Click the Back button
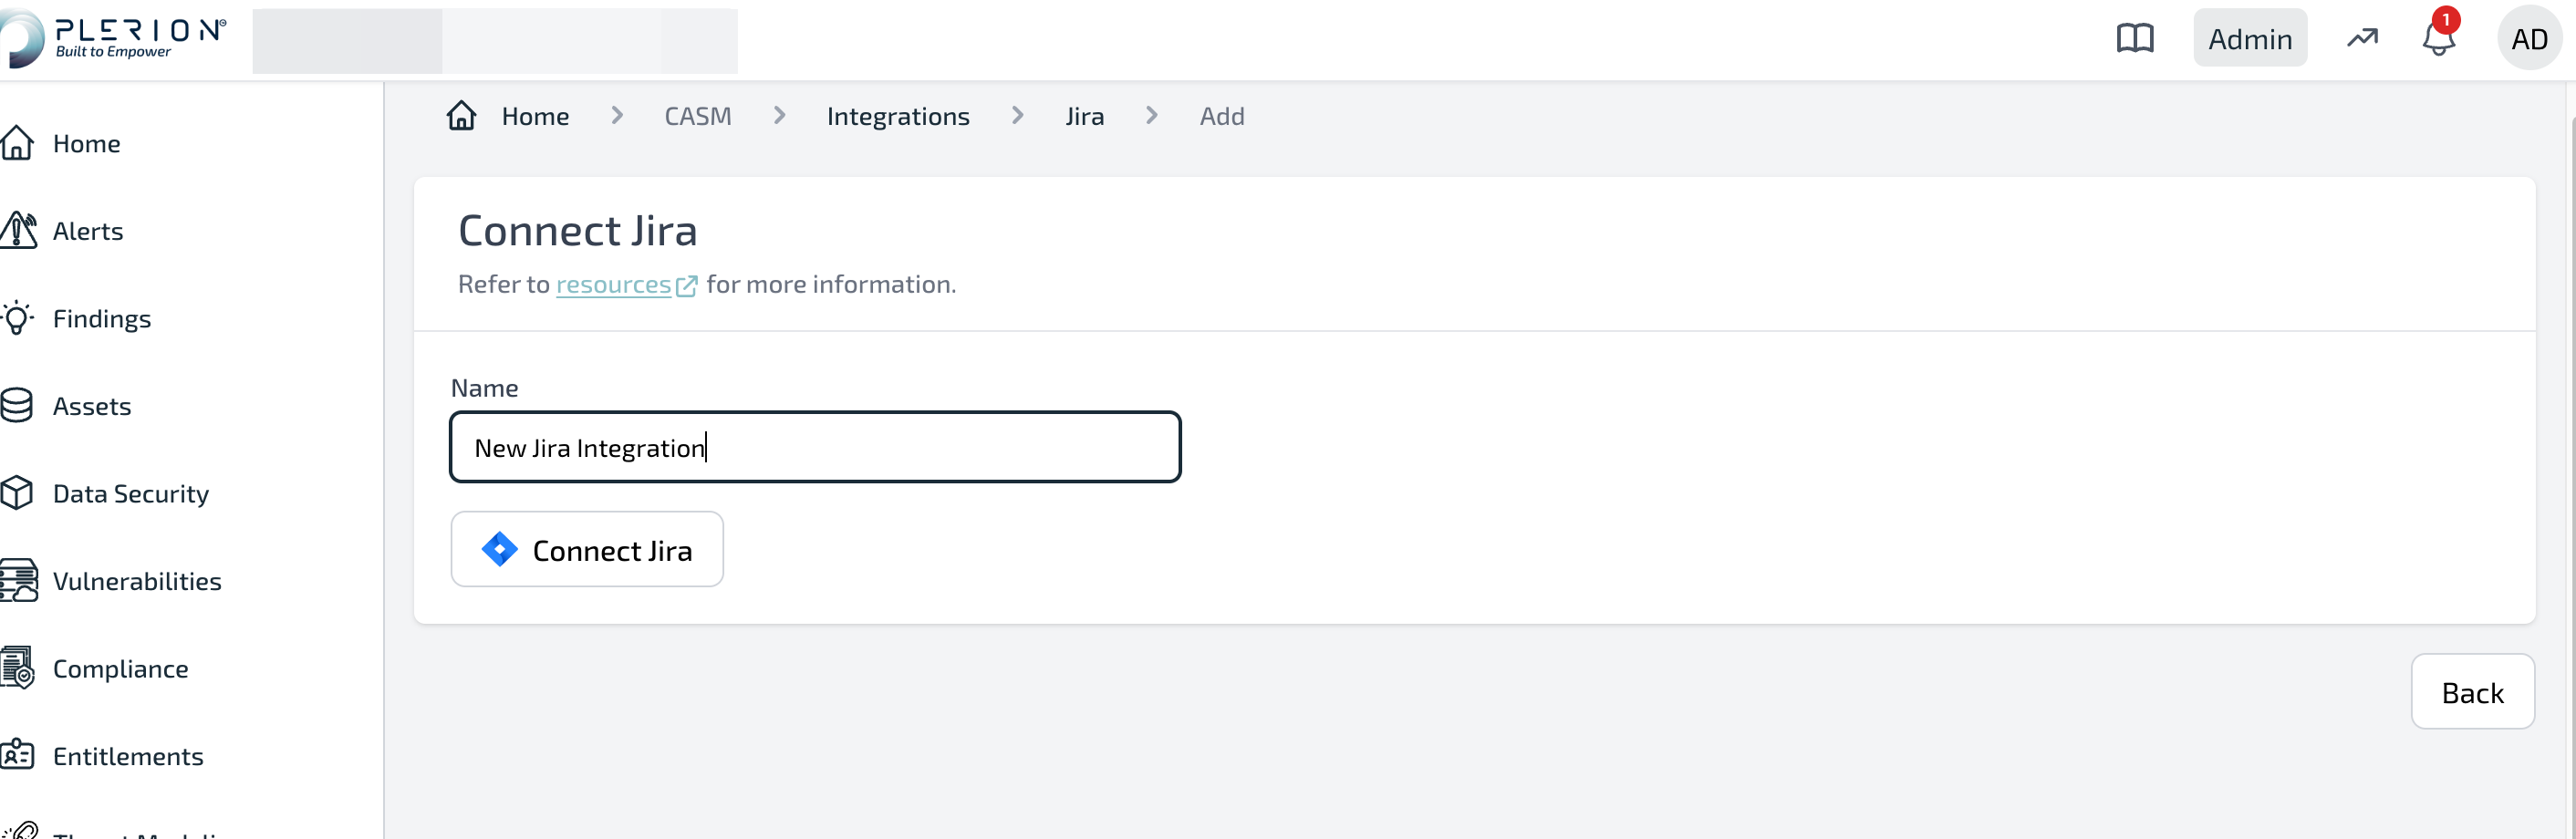Screen dimensions: 2576x839 (x=2472, y=692)
